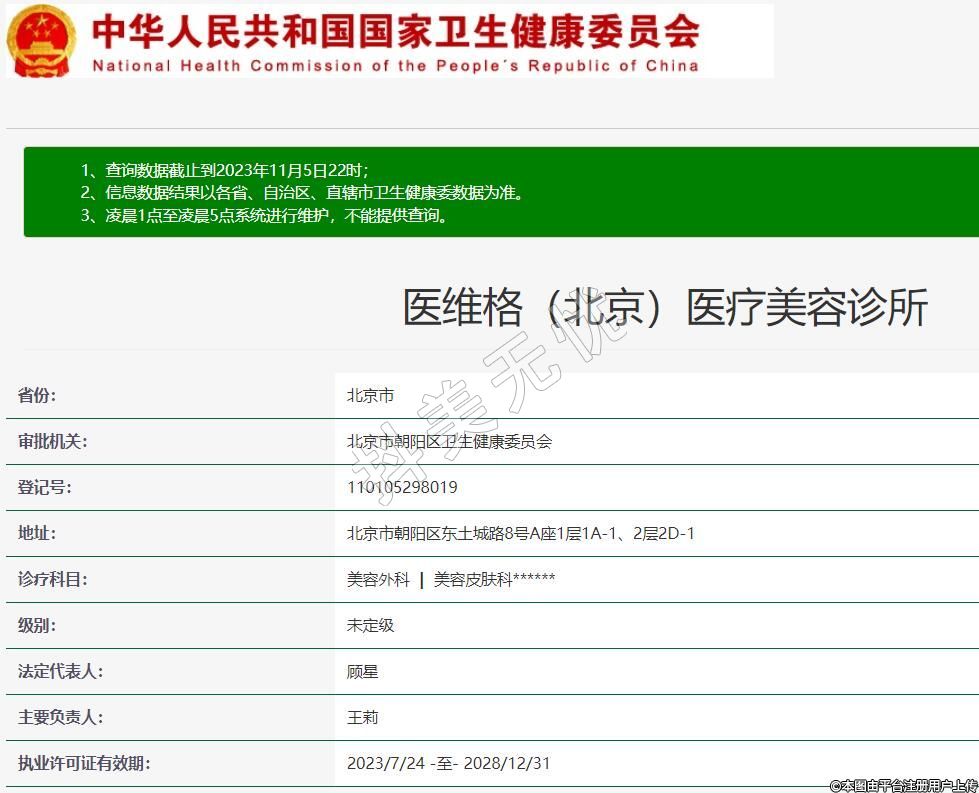
Task: Click the 省份 row label
Action: point(37,395)
